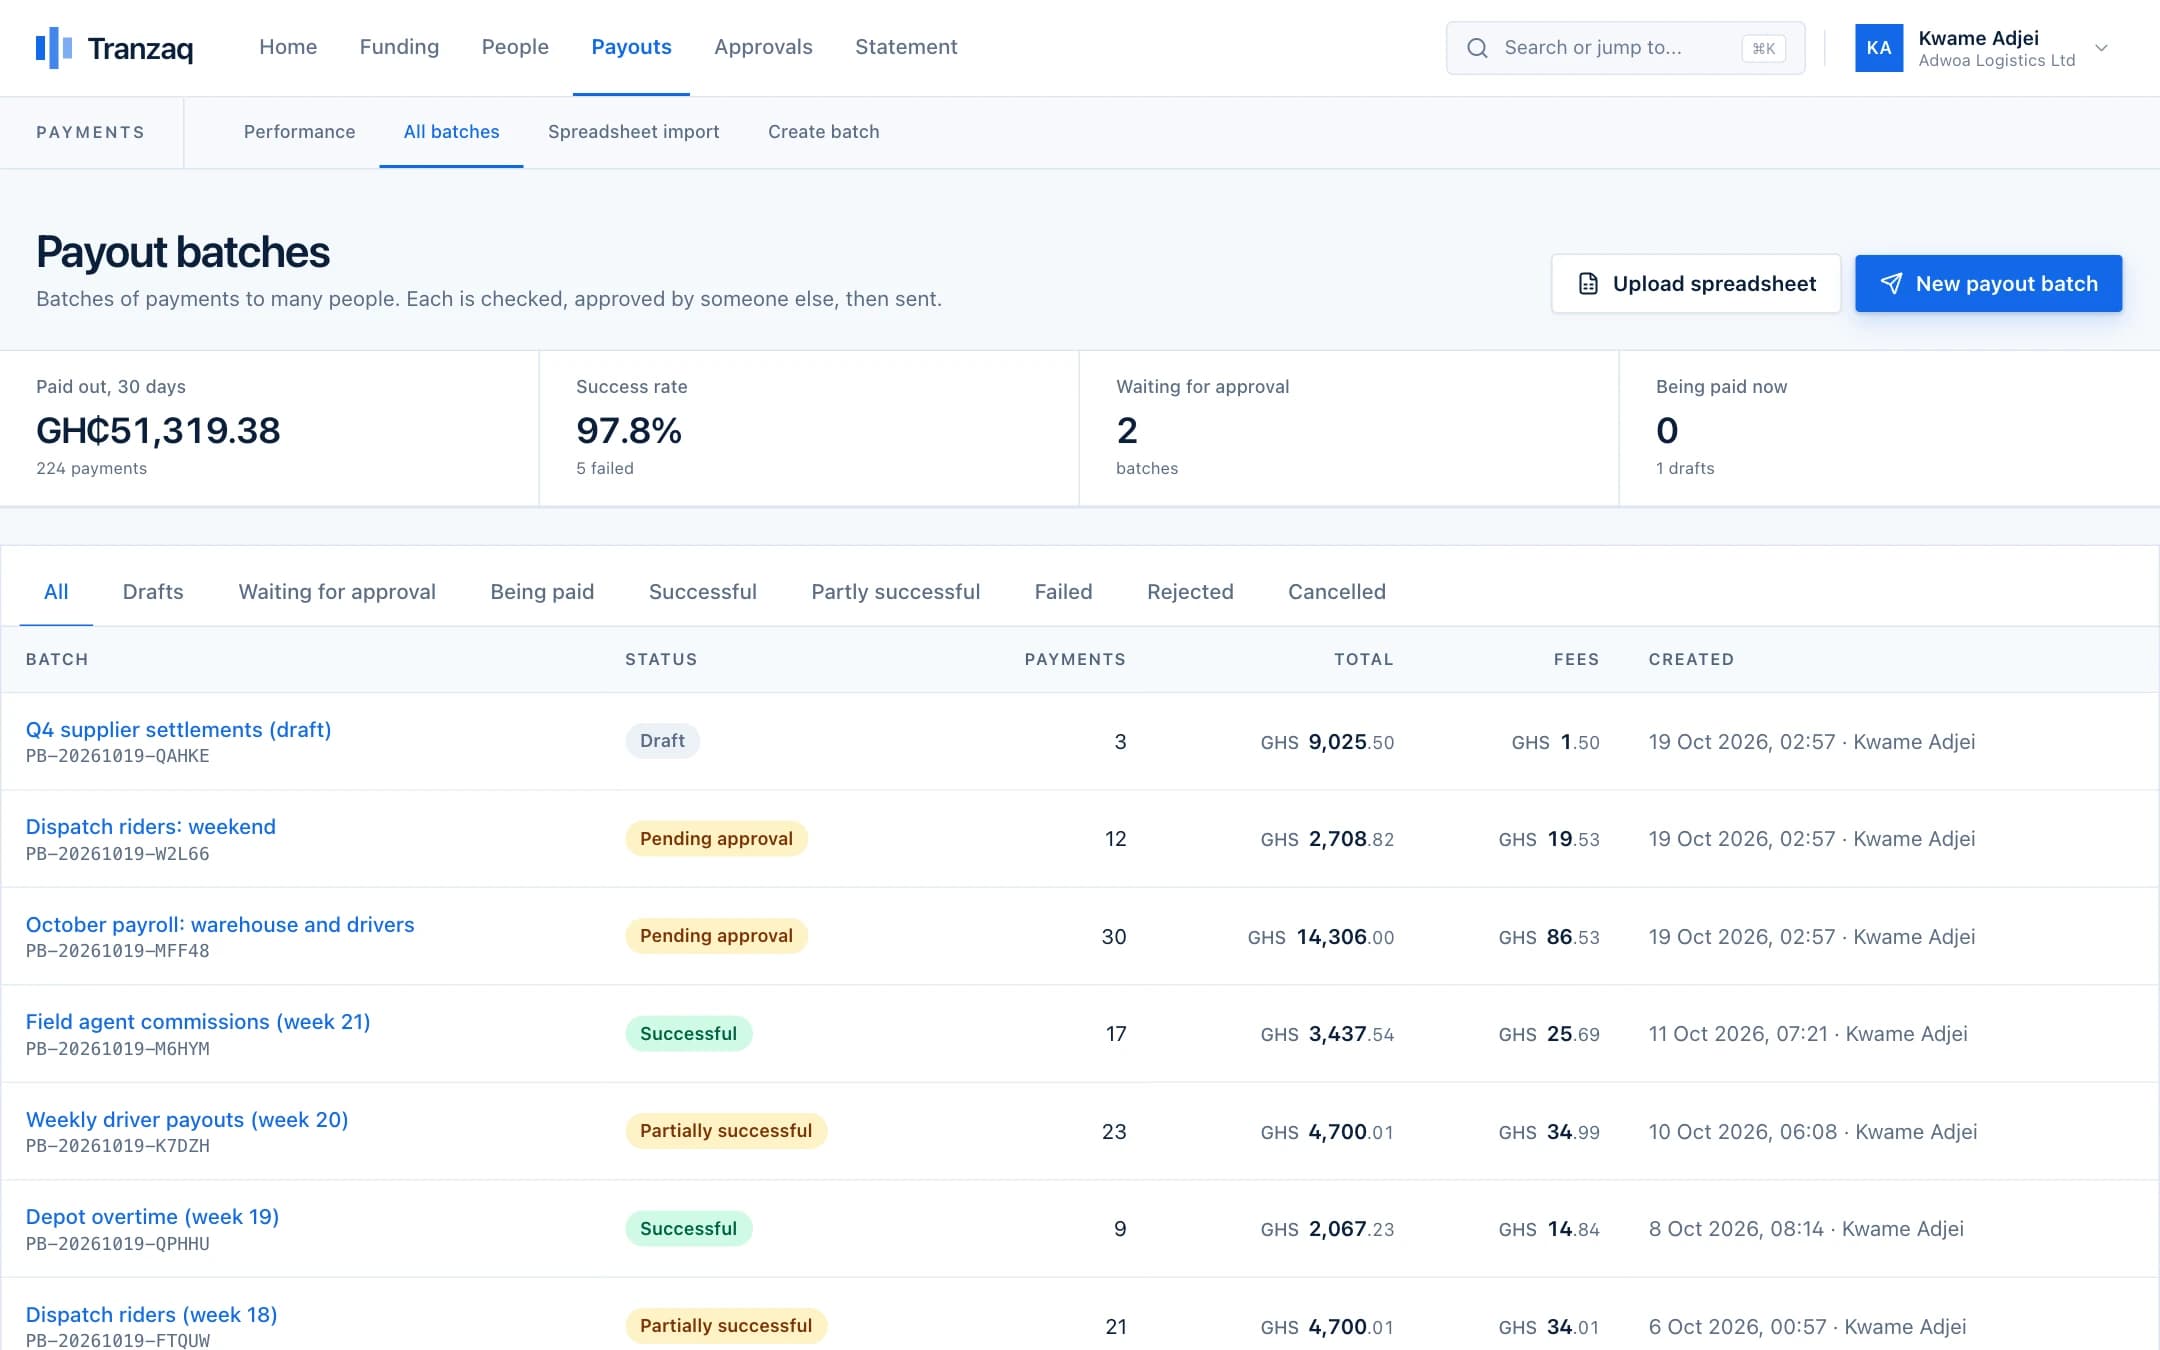Filter batches by Drafts
Image resolution: width=2160 pixels, height=1350 pixels.
[153, 592]
